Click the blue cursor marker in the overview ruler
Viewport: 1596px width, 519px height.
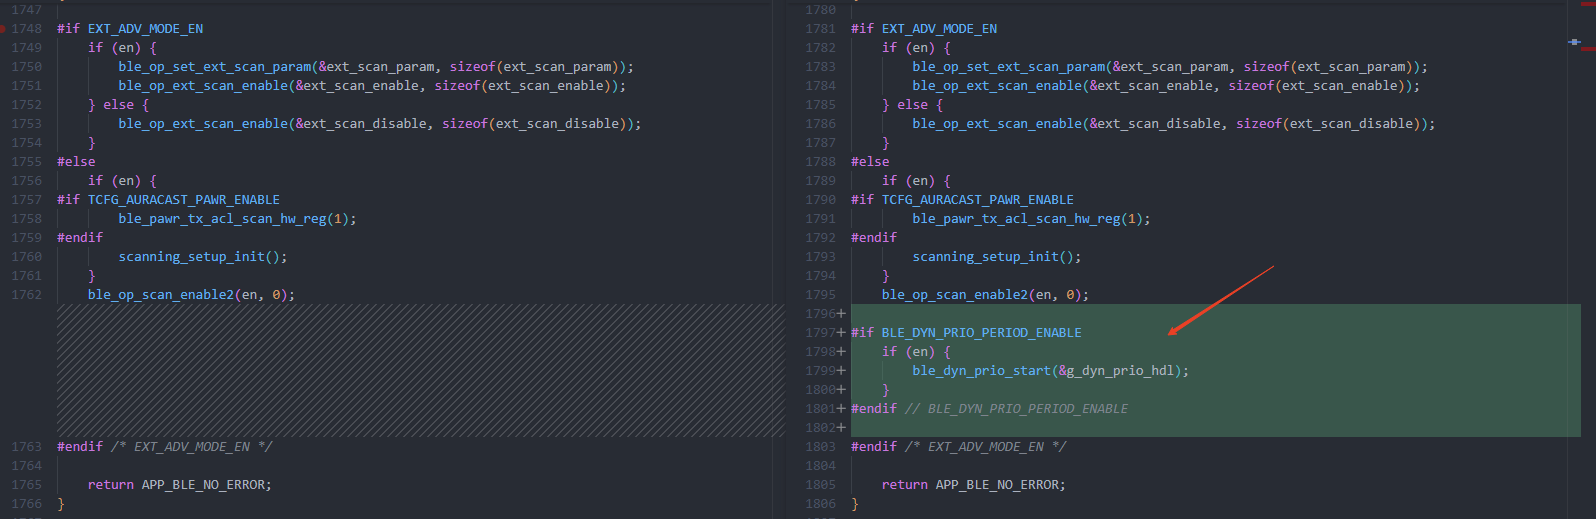click(x=1575, y=42)
